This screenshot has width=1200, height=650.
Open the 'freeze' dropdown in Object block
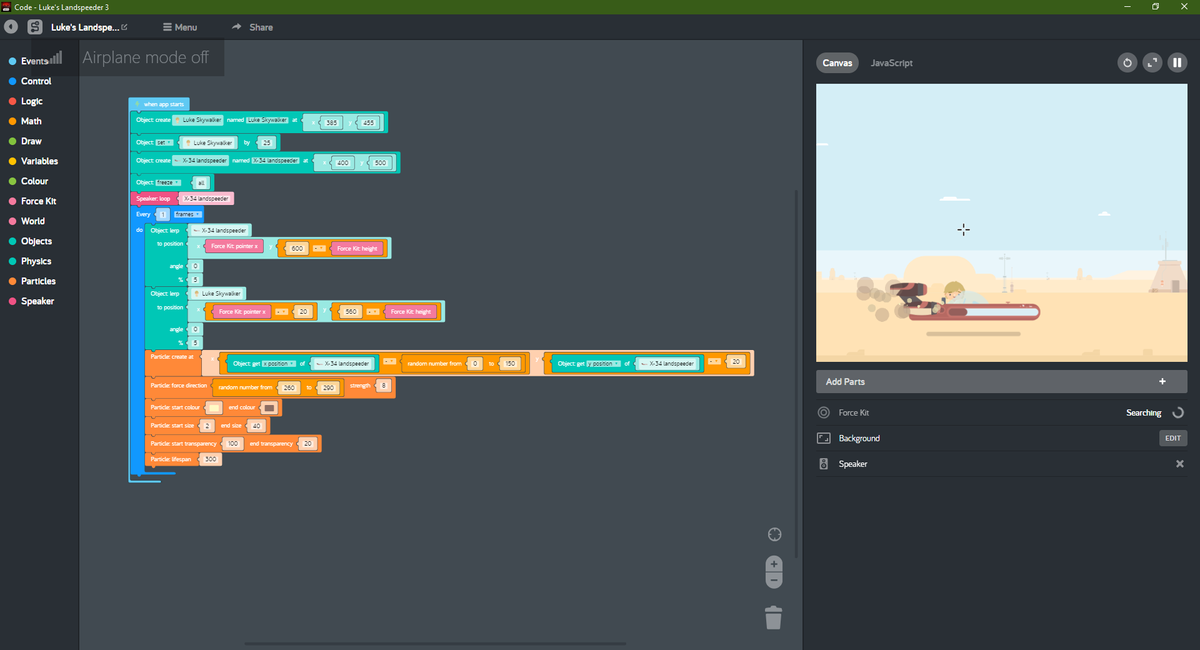coord(169,182)
